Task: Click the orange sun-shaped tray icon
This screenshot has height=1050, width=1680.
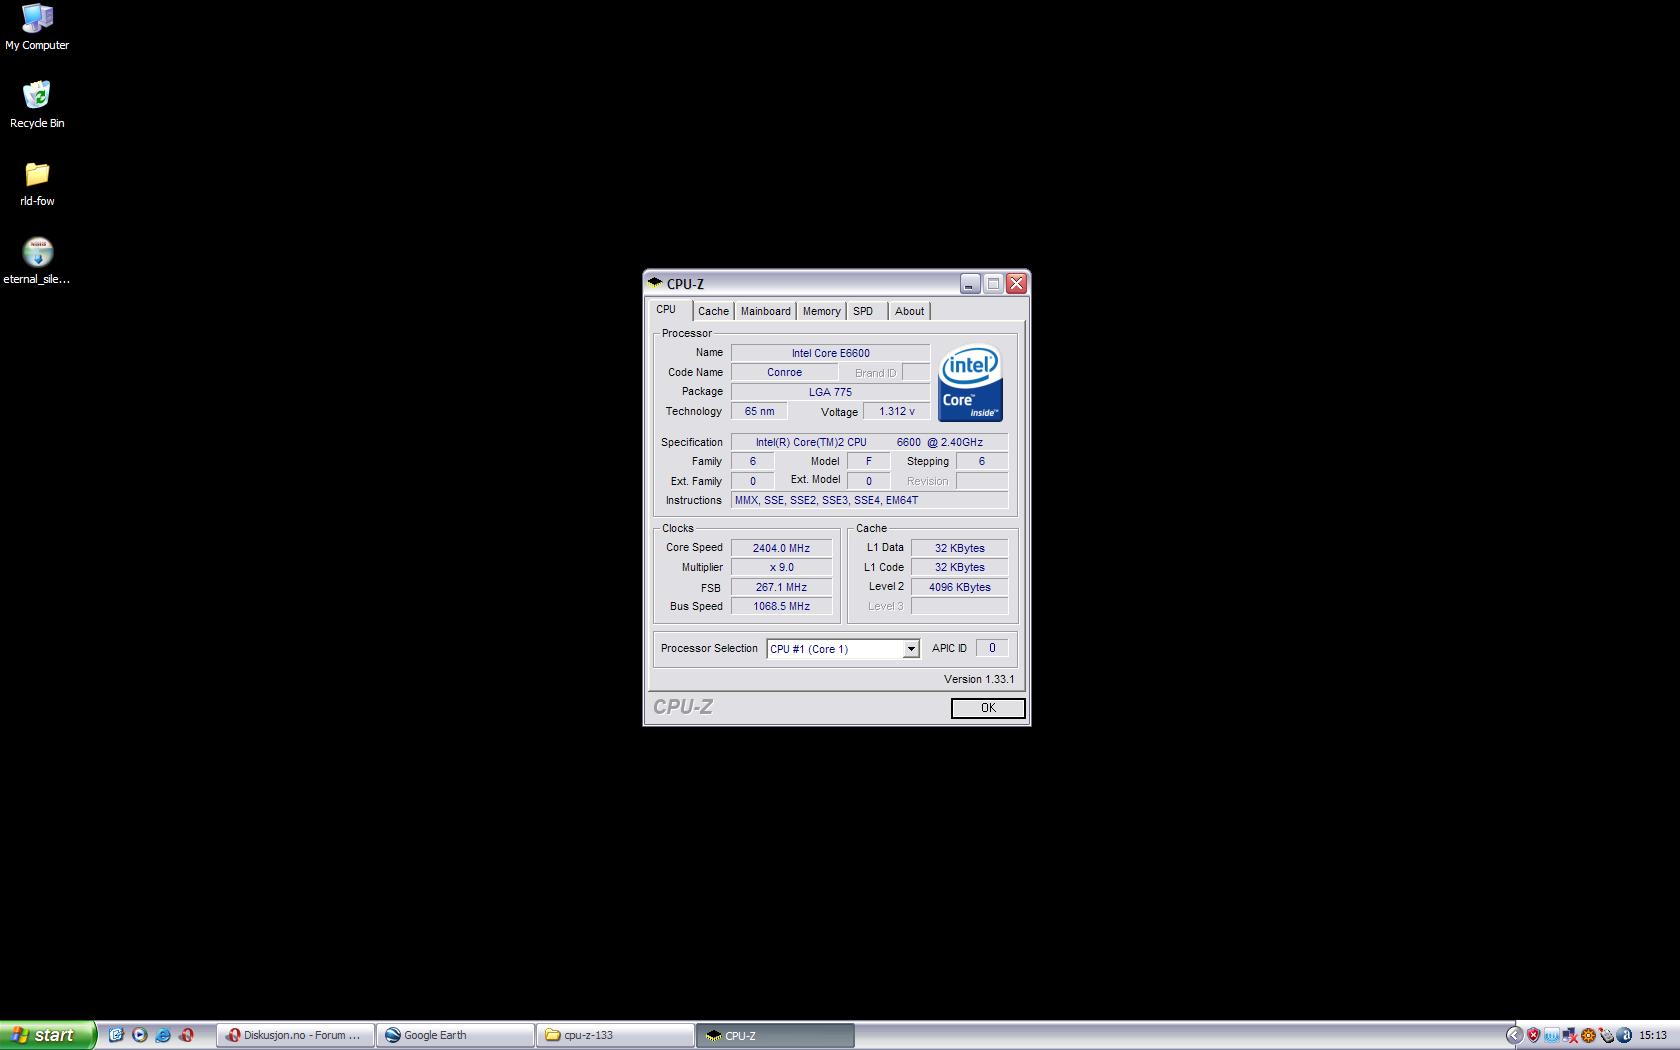Action: point(1588,1035)
